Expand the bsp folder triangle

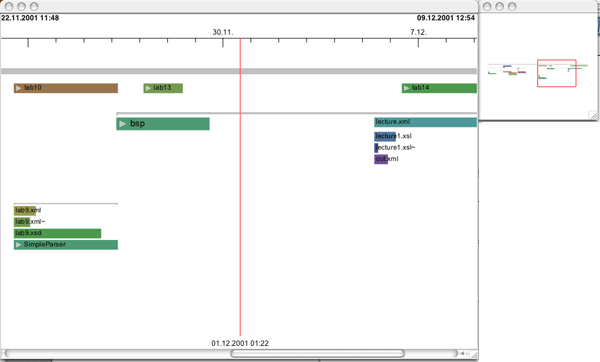point(122,124)
